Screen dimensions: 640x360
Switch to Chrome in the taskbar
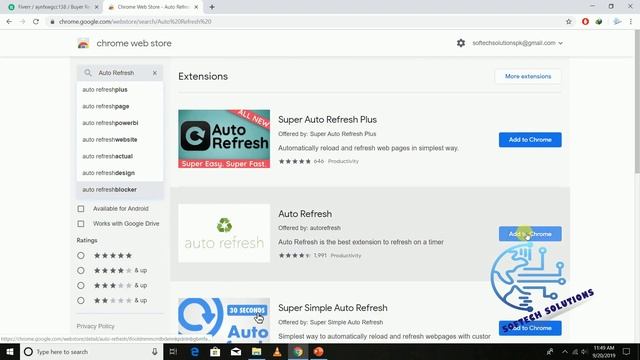[x=298, y=351]
